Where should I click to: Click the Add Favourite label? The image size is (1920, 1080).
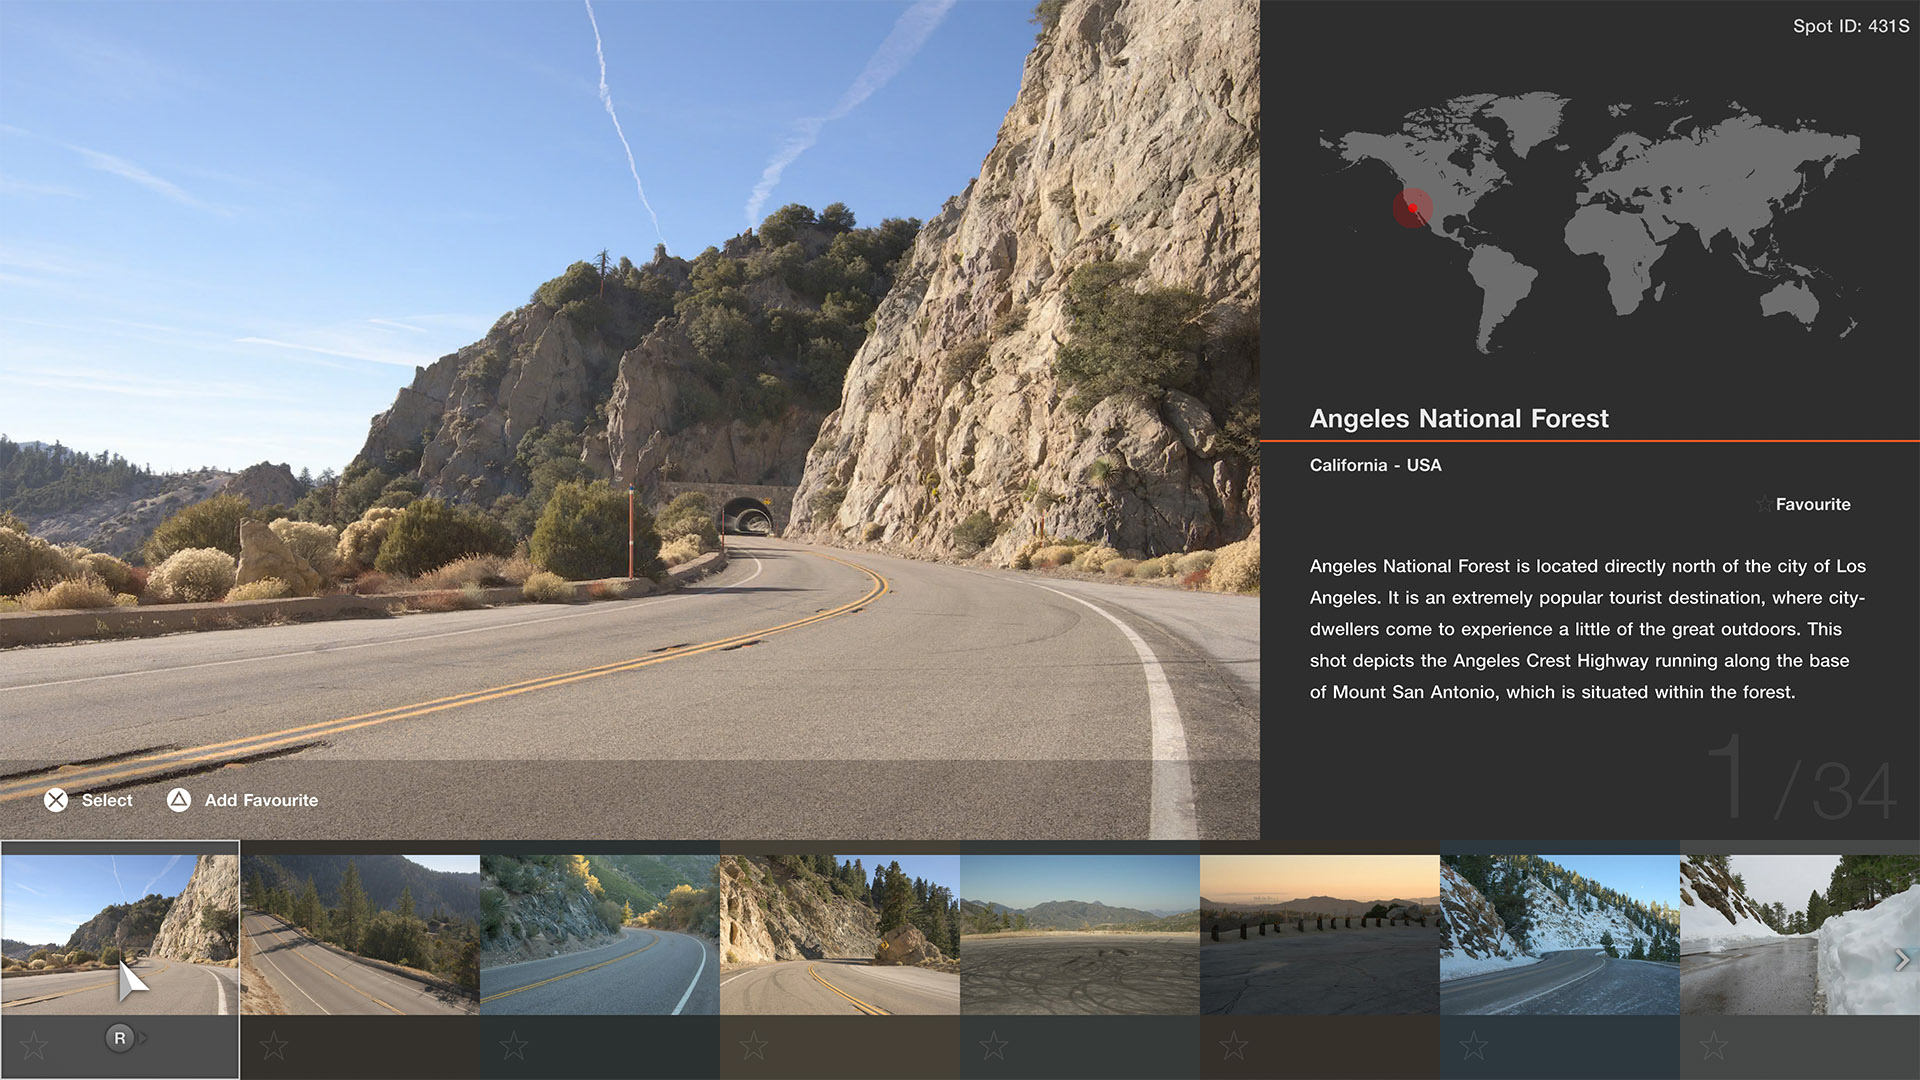(261, 800)
